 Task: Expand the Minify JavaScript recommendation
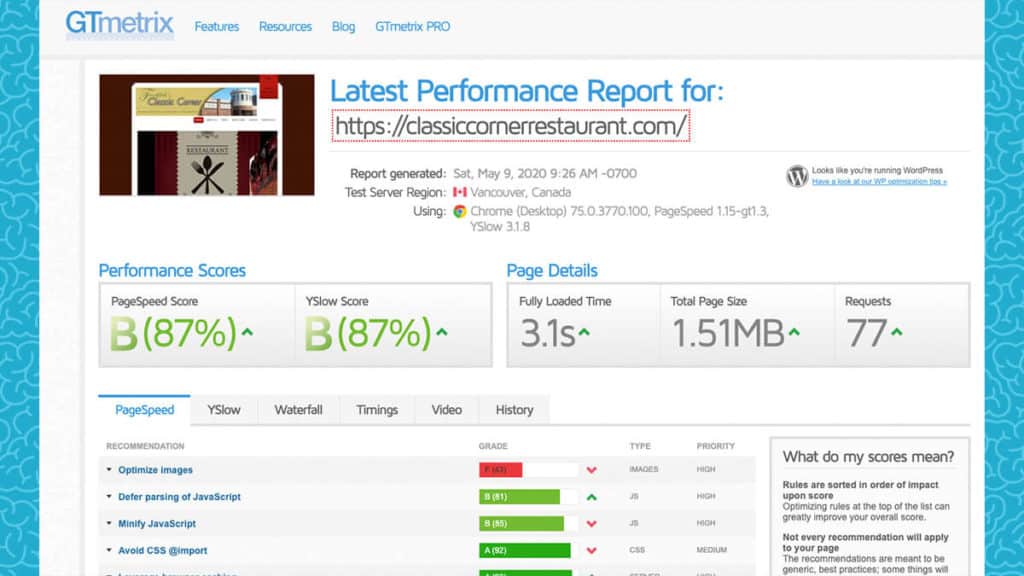click(x=156, y=524)
